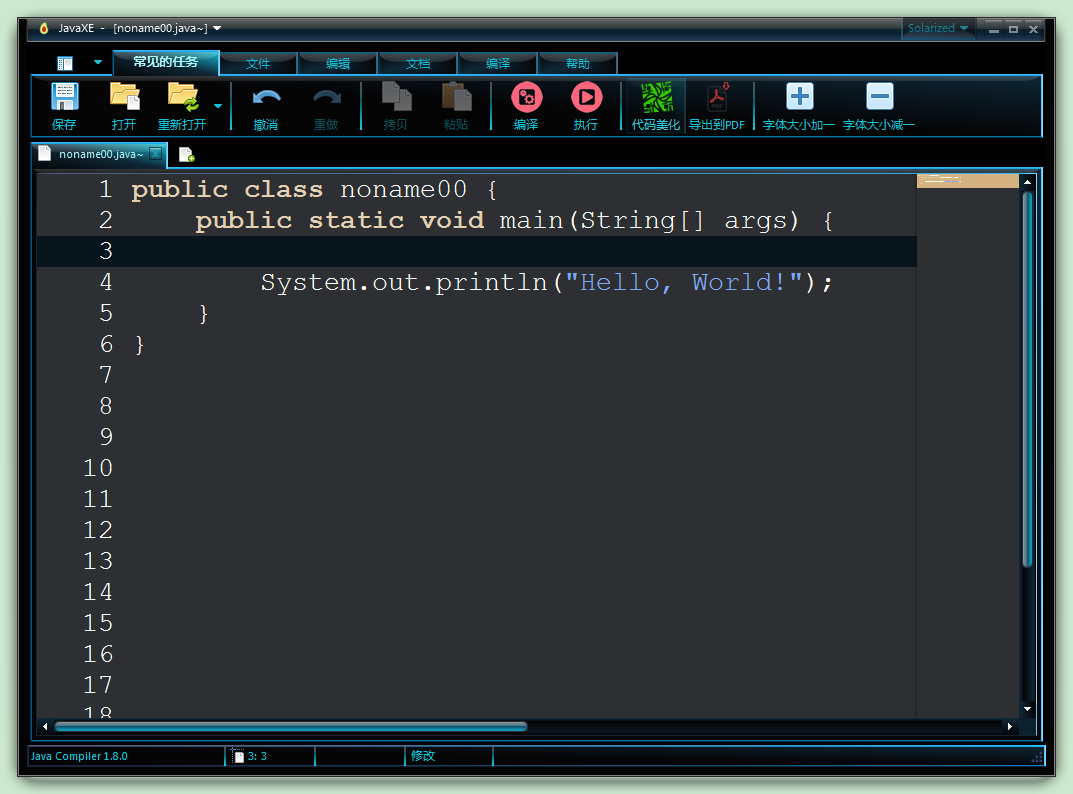Click the code beautify (代码美化) icon

click(x=656, y=98)
